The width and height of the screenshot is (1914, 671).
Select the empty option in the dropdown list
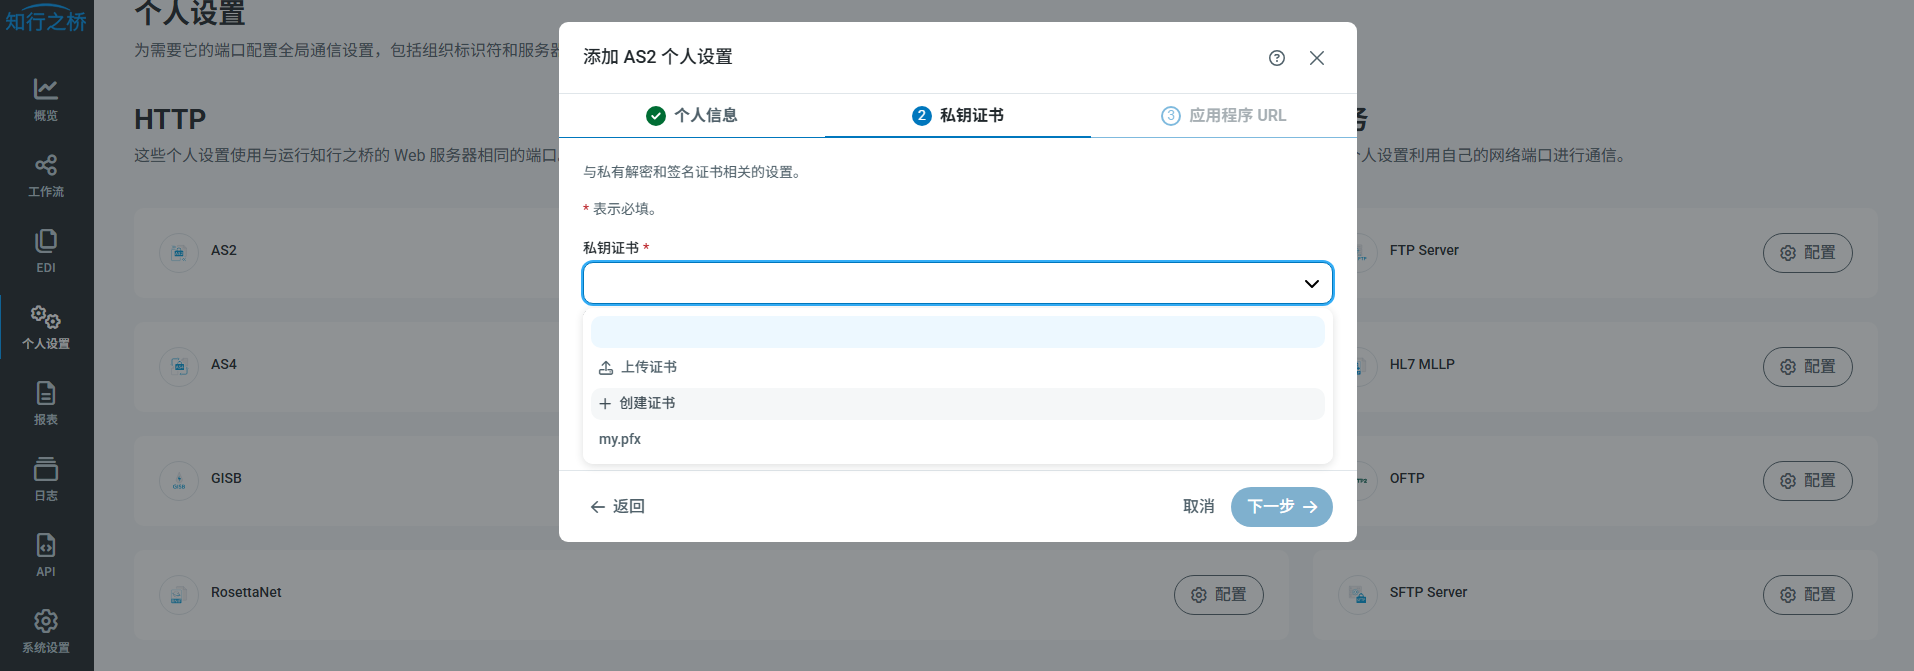tap(957, 332)
